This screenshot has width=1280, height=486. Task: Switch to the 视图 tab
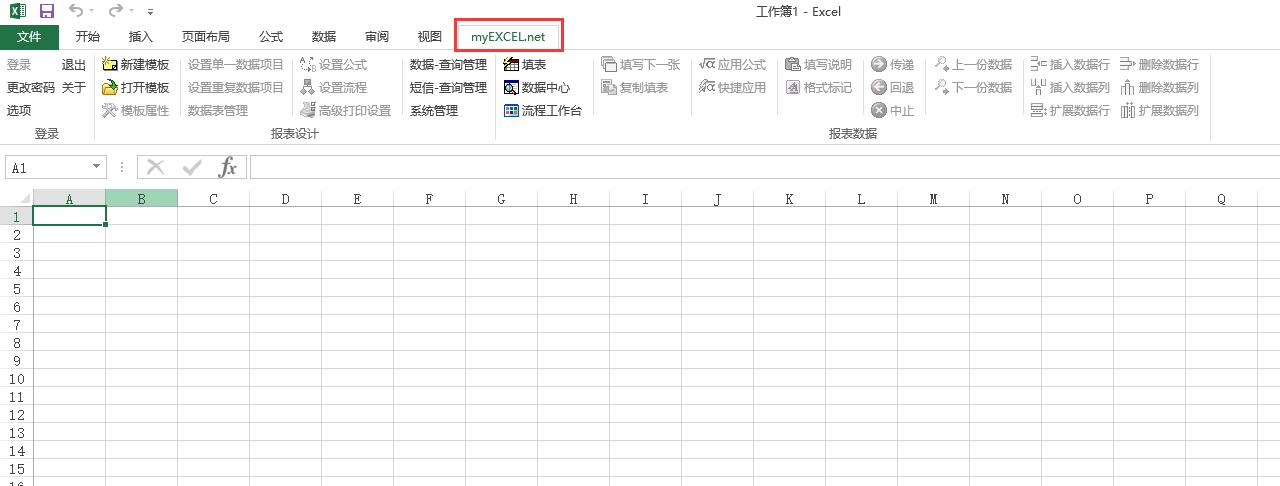[430, 37]
